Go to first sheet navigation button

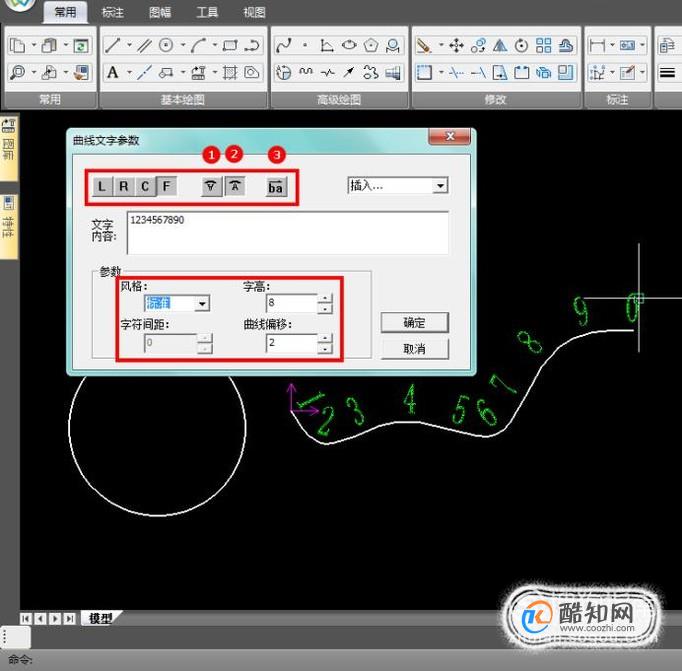(26, 618)
